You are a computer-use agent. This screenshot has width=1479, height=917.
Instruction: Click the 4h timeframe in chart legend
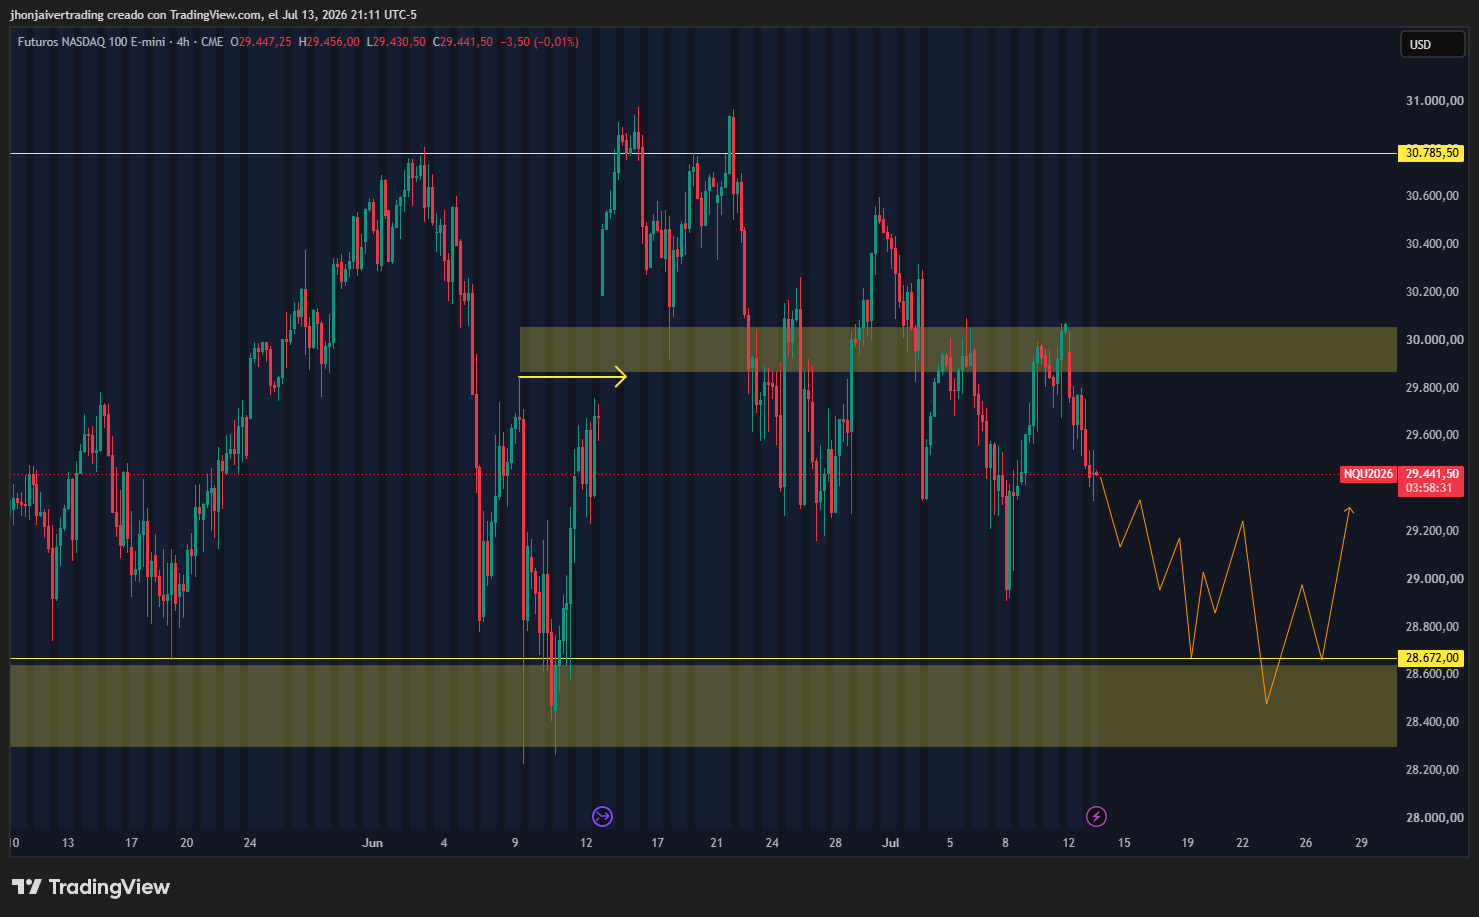[x=183, y=42]
